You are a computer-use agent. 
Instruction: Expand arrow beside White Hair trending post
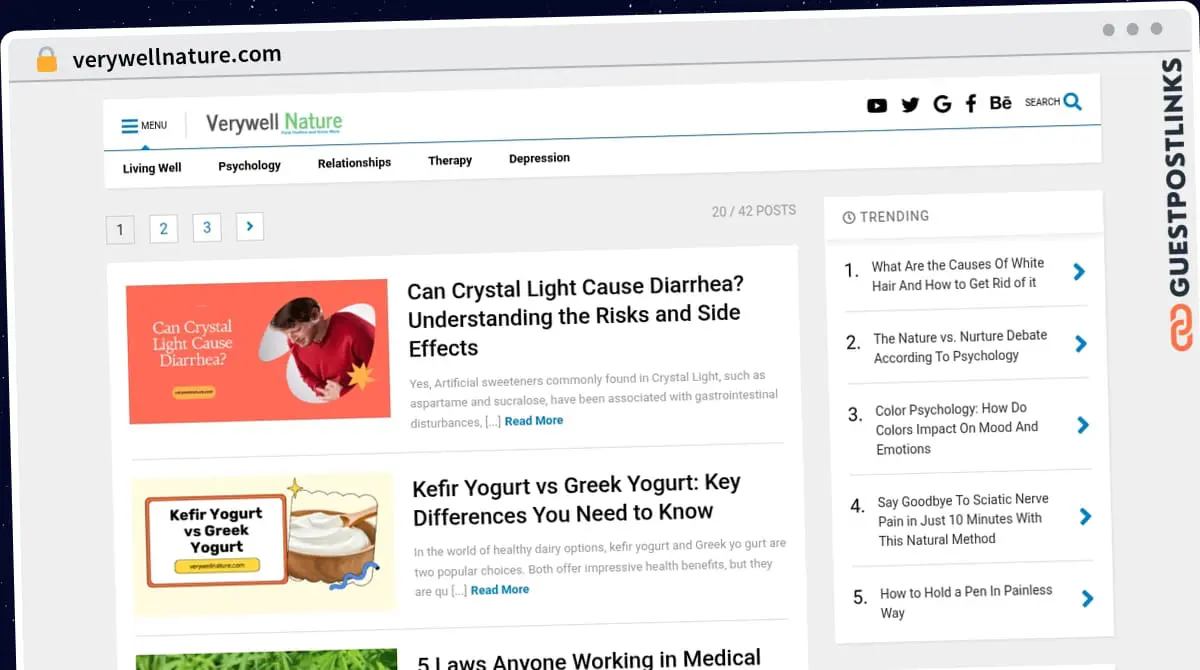[x=1079, y=271]
